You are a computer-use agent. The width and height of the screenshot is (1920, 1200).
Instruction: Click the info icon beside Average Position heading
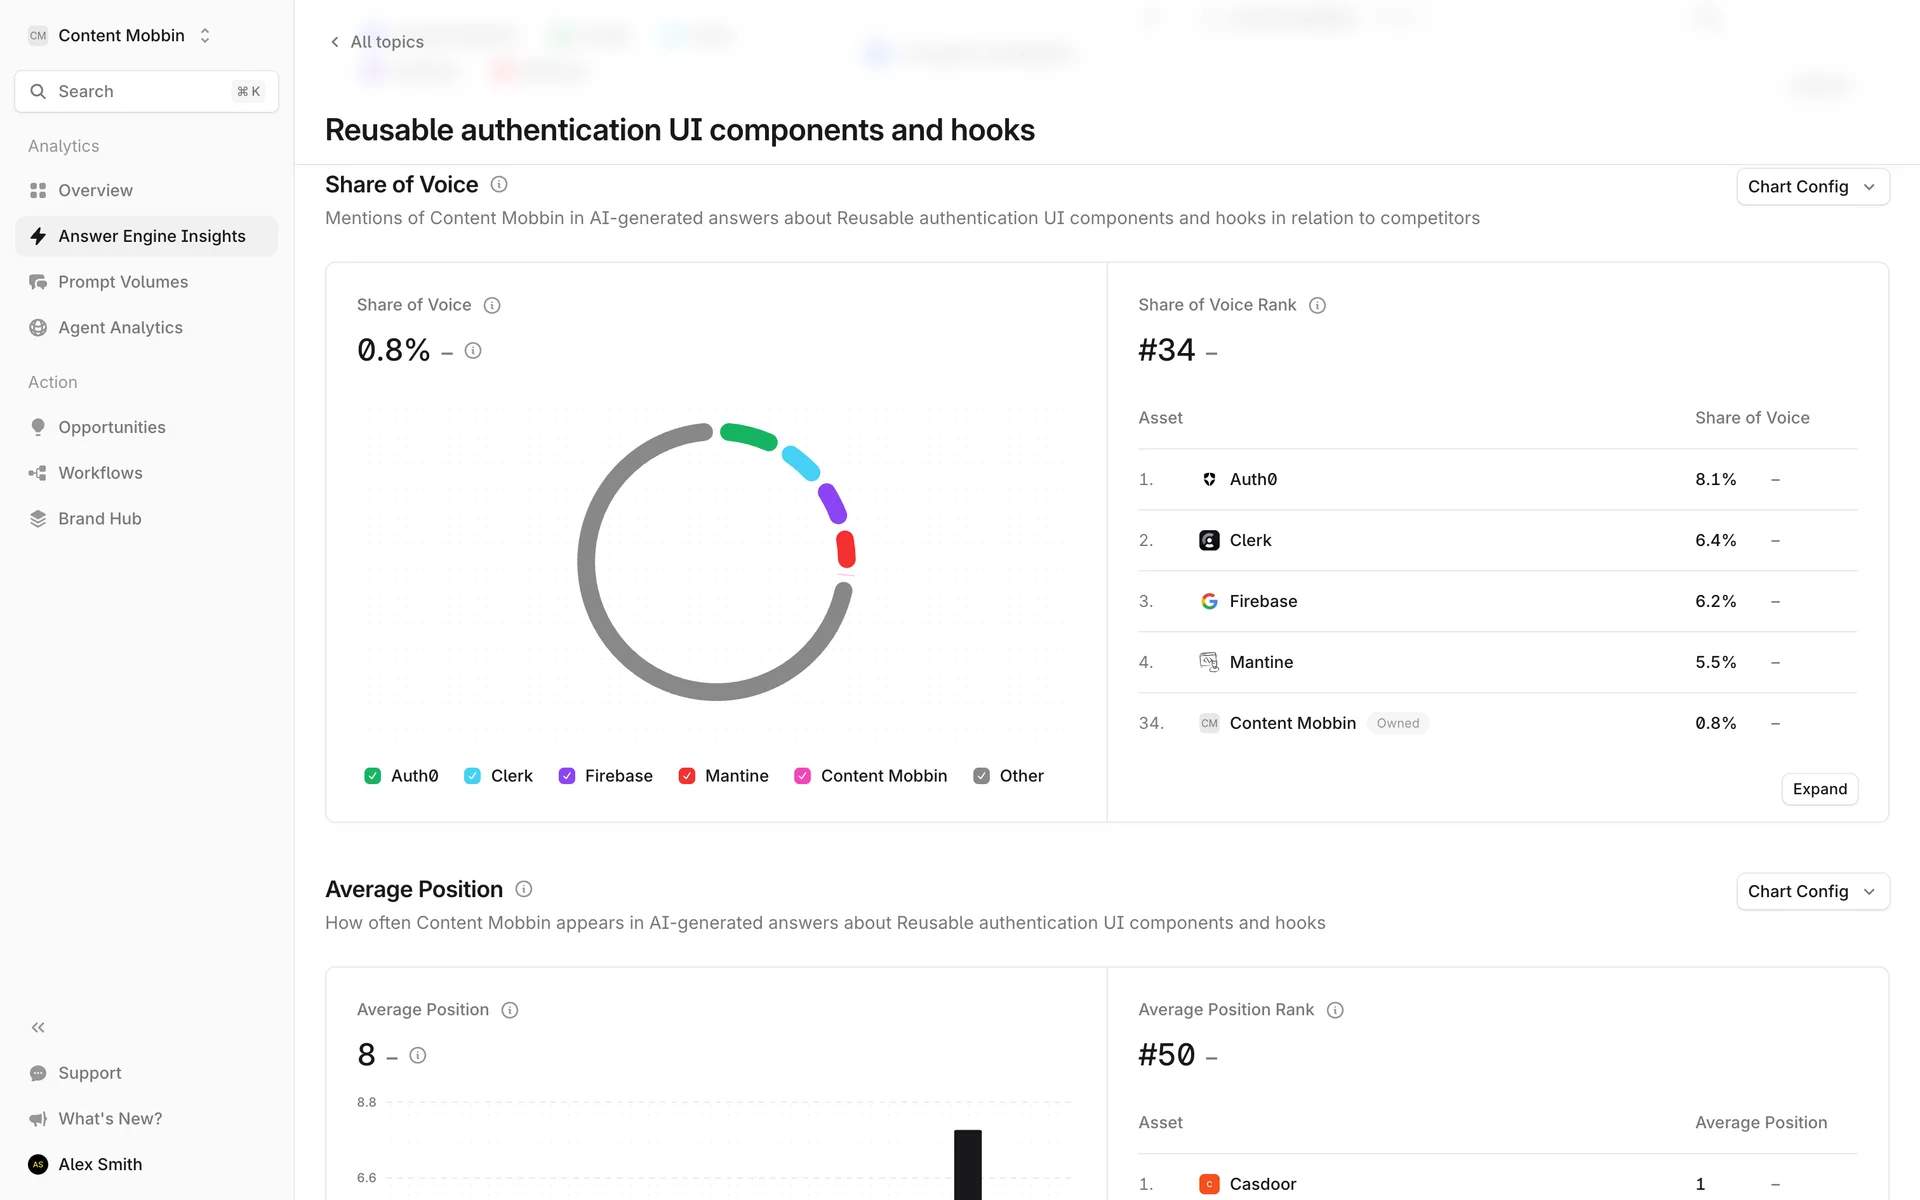(x=523, y=889)
